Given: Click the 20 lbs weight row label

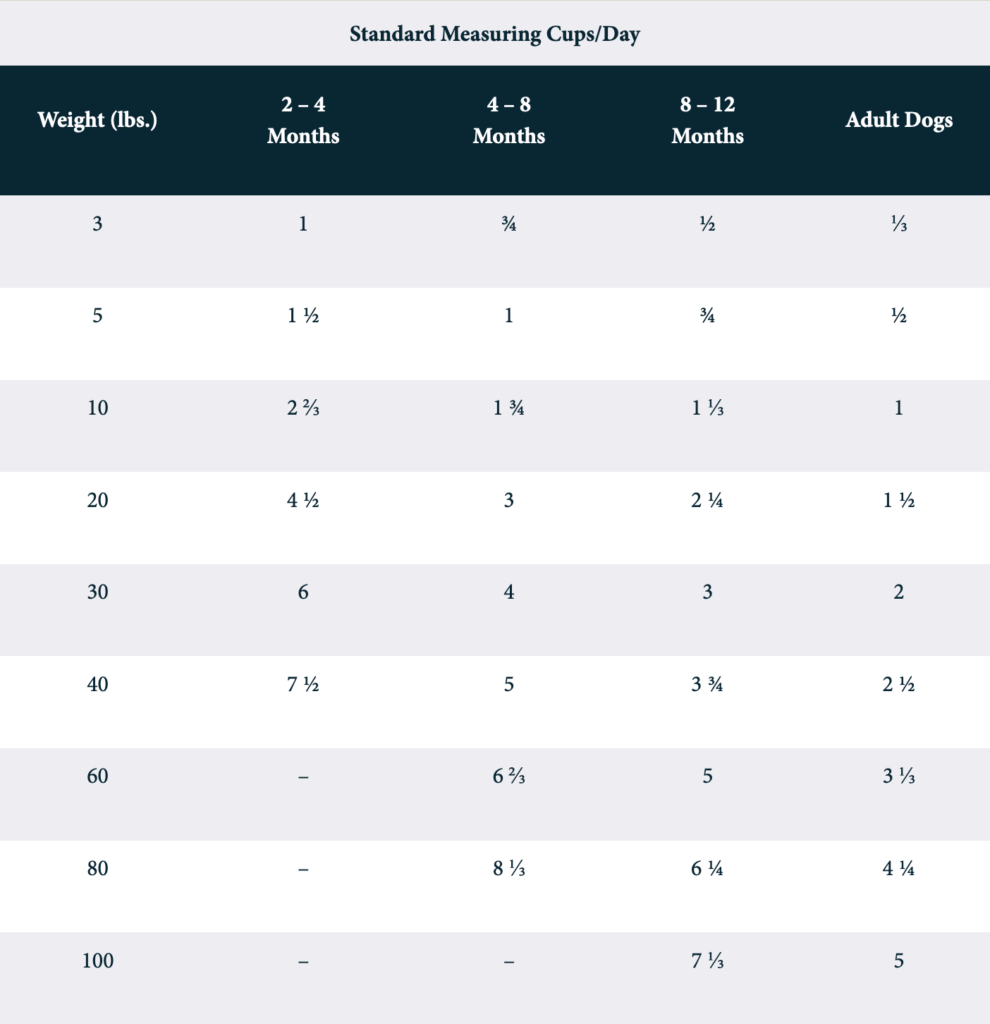Looking at the screenshot, I should coord(97,500).
